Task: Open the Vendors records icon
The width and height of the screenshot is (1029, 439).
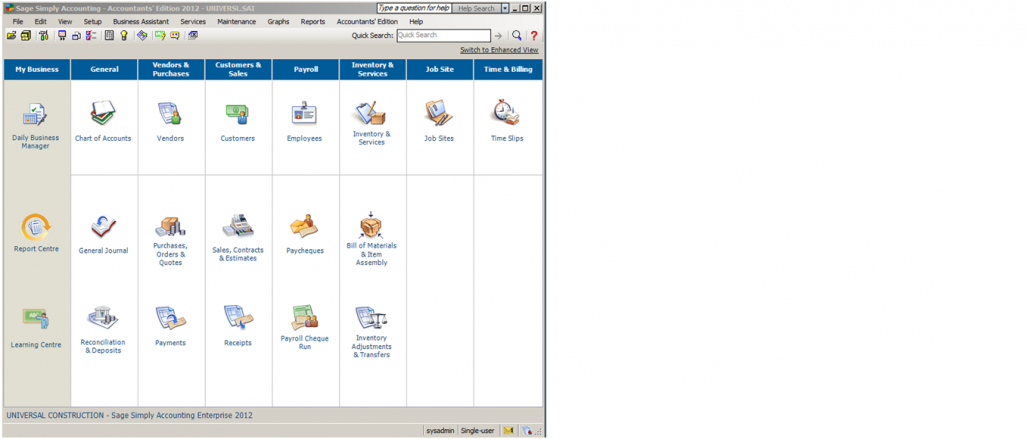Action: click(170, 113)
